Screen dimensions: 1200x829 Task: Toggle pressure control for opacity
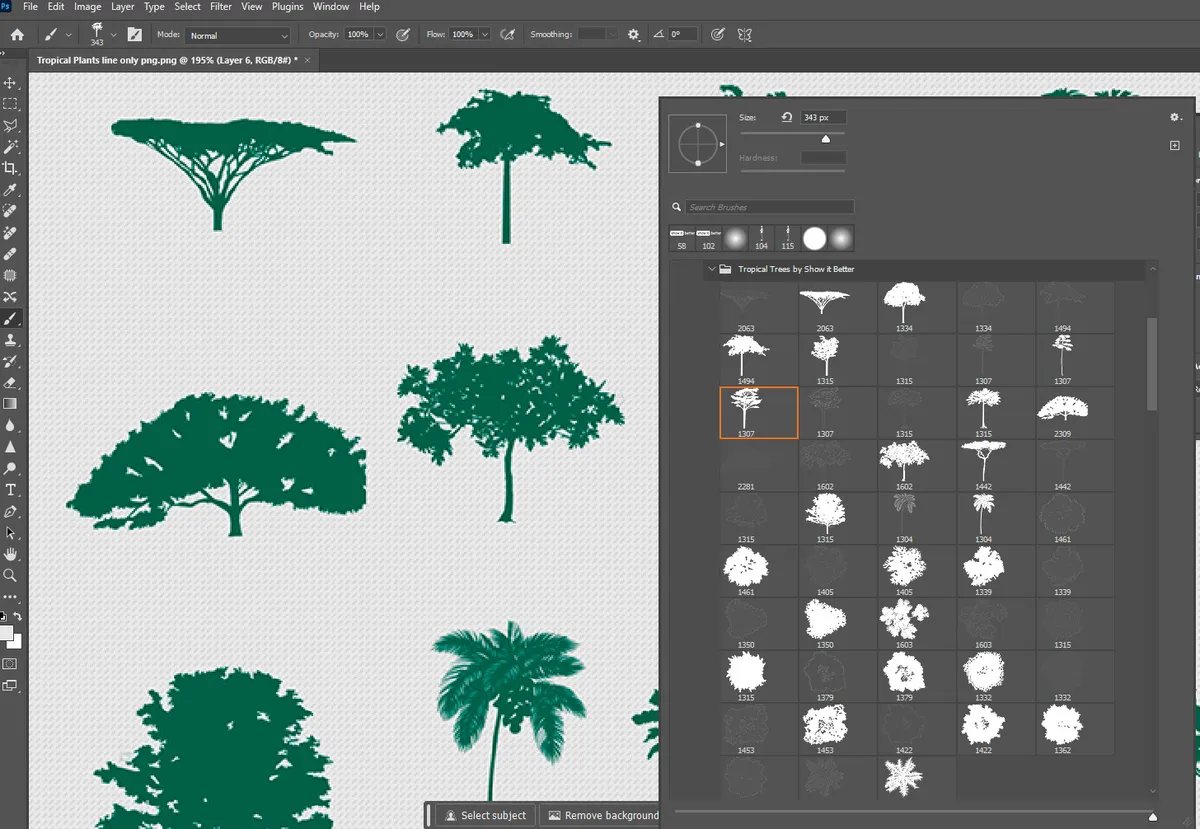tap(403, 34)
